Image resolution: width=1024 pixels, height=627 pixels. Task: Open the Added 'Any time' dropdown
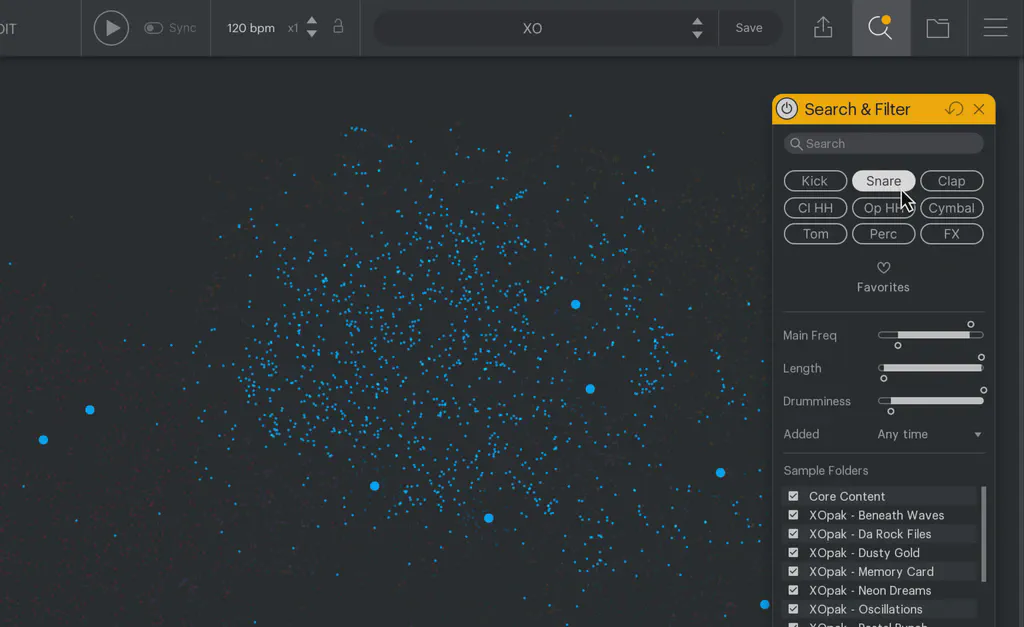point(929,434)
